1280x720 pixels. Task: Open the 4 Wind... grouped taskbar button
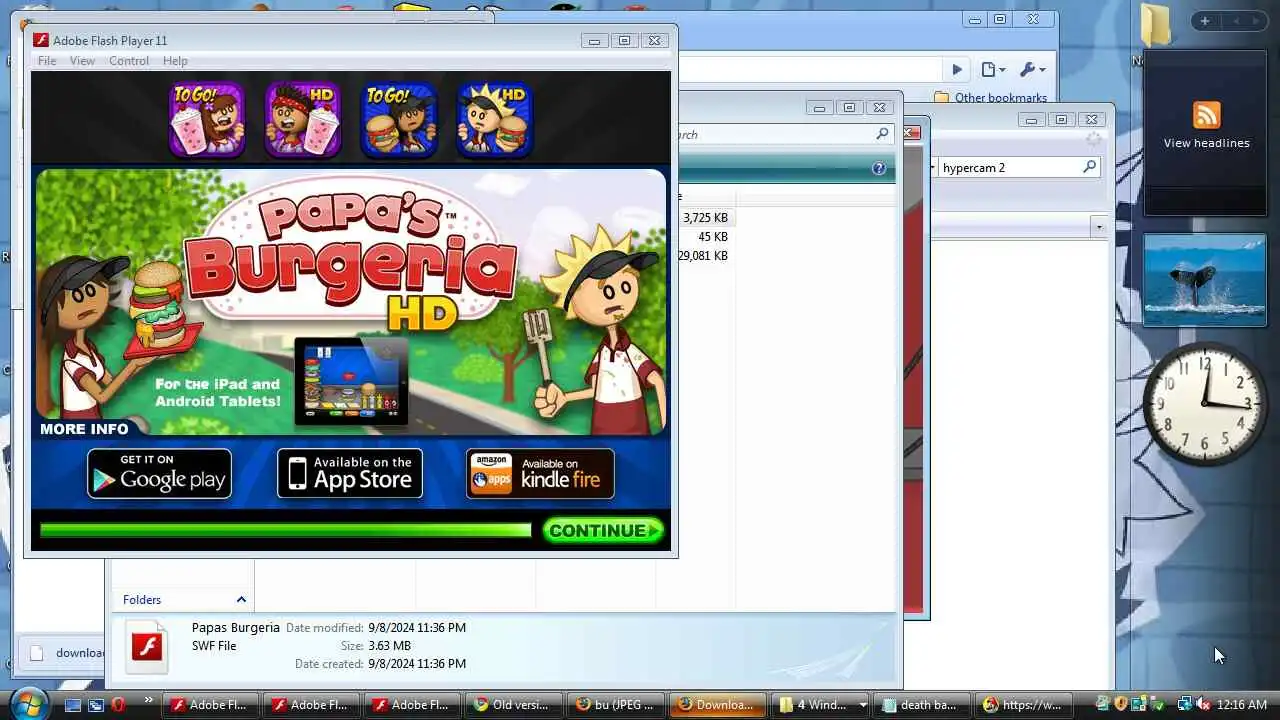coord(821,705)
